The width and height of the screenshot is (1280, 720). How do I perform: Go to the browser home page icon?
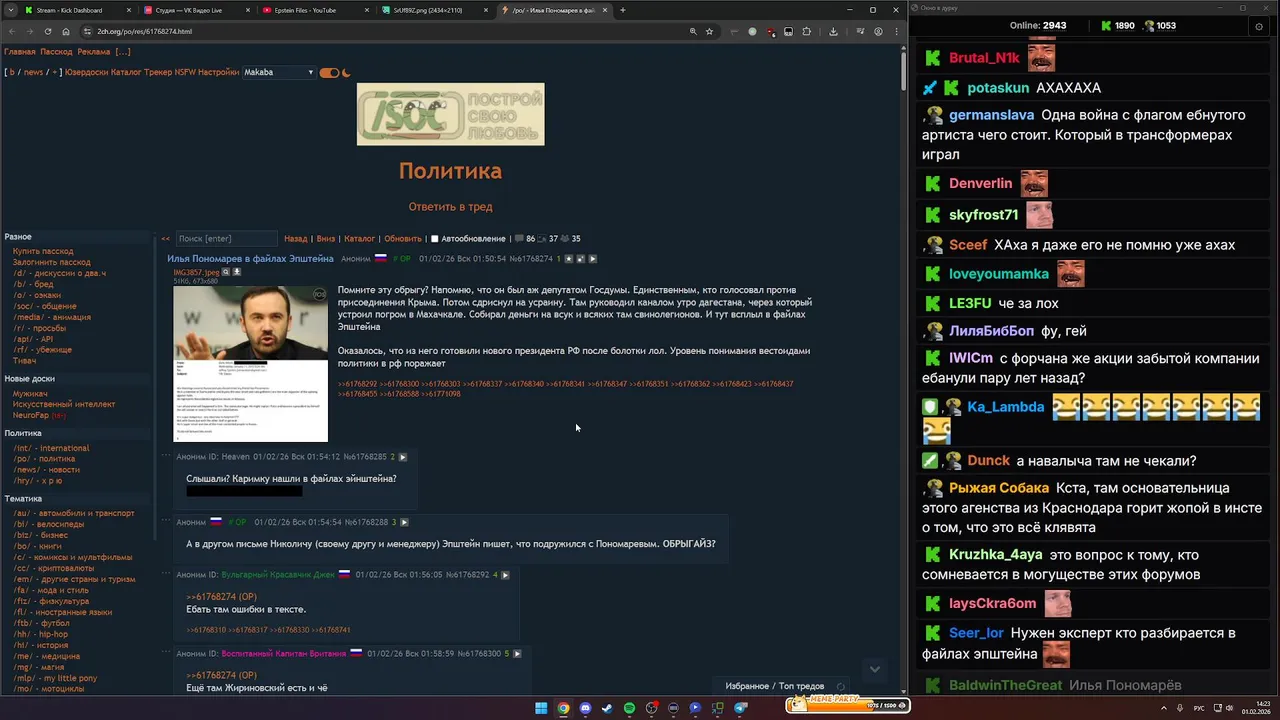(x=66, y=31)
